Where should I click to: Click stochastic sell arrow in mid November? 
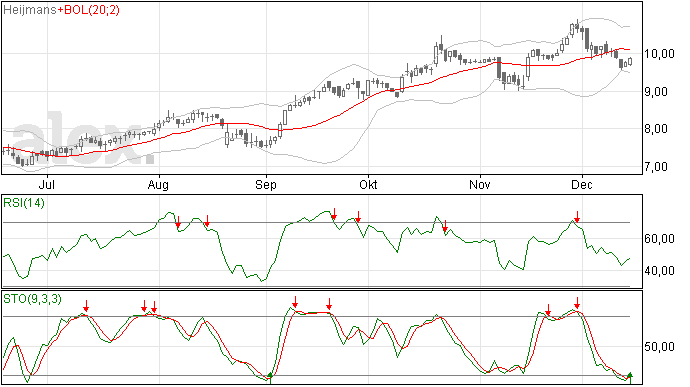click(548, 310)
